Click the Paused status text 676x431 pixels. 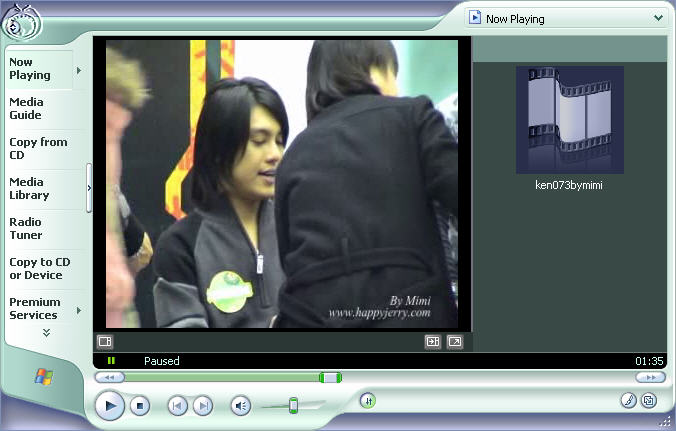[162, 361]
